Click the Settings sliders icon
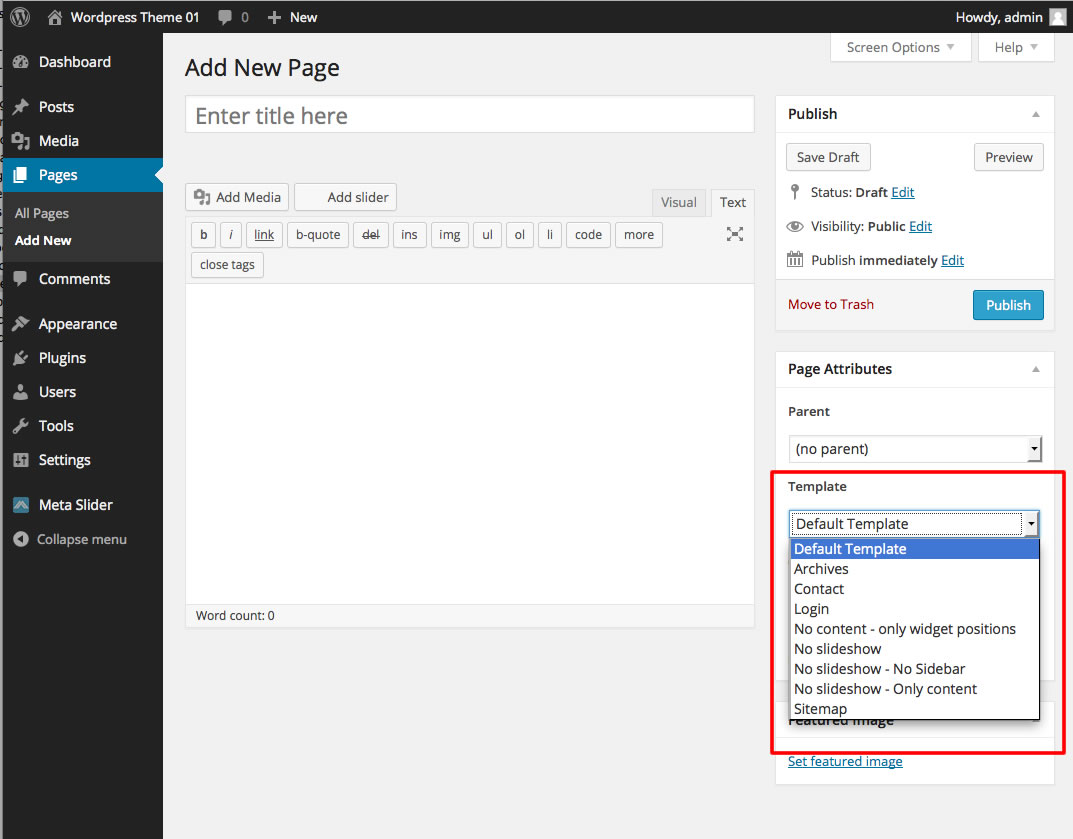1073x839 pixels. (21, 460)
